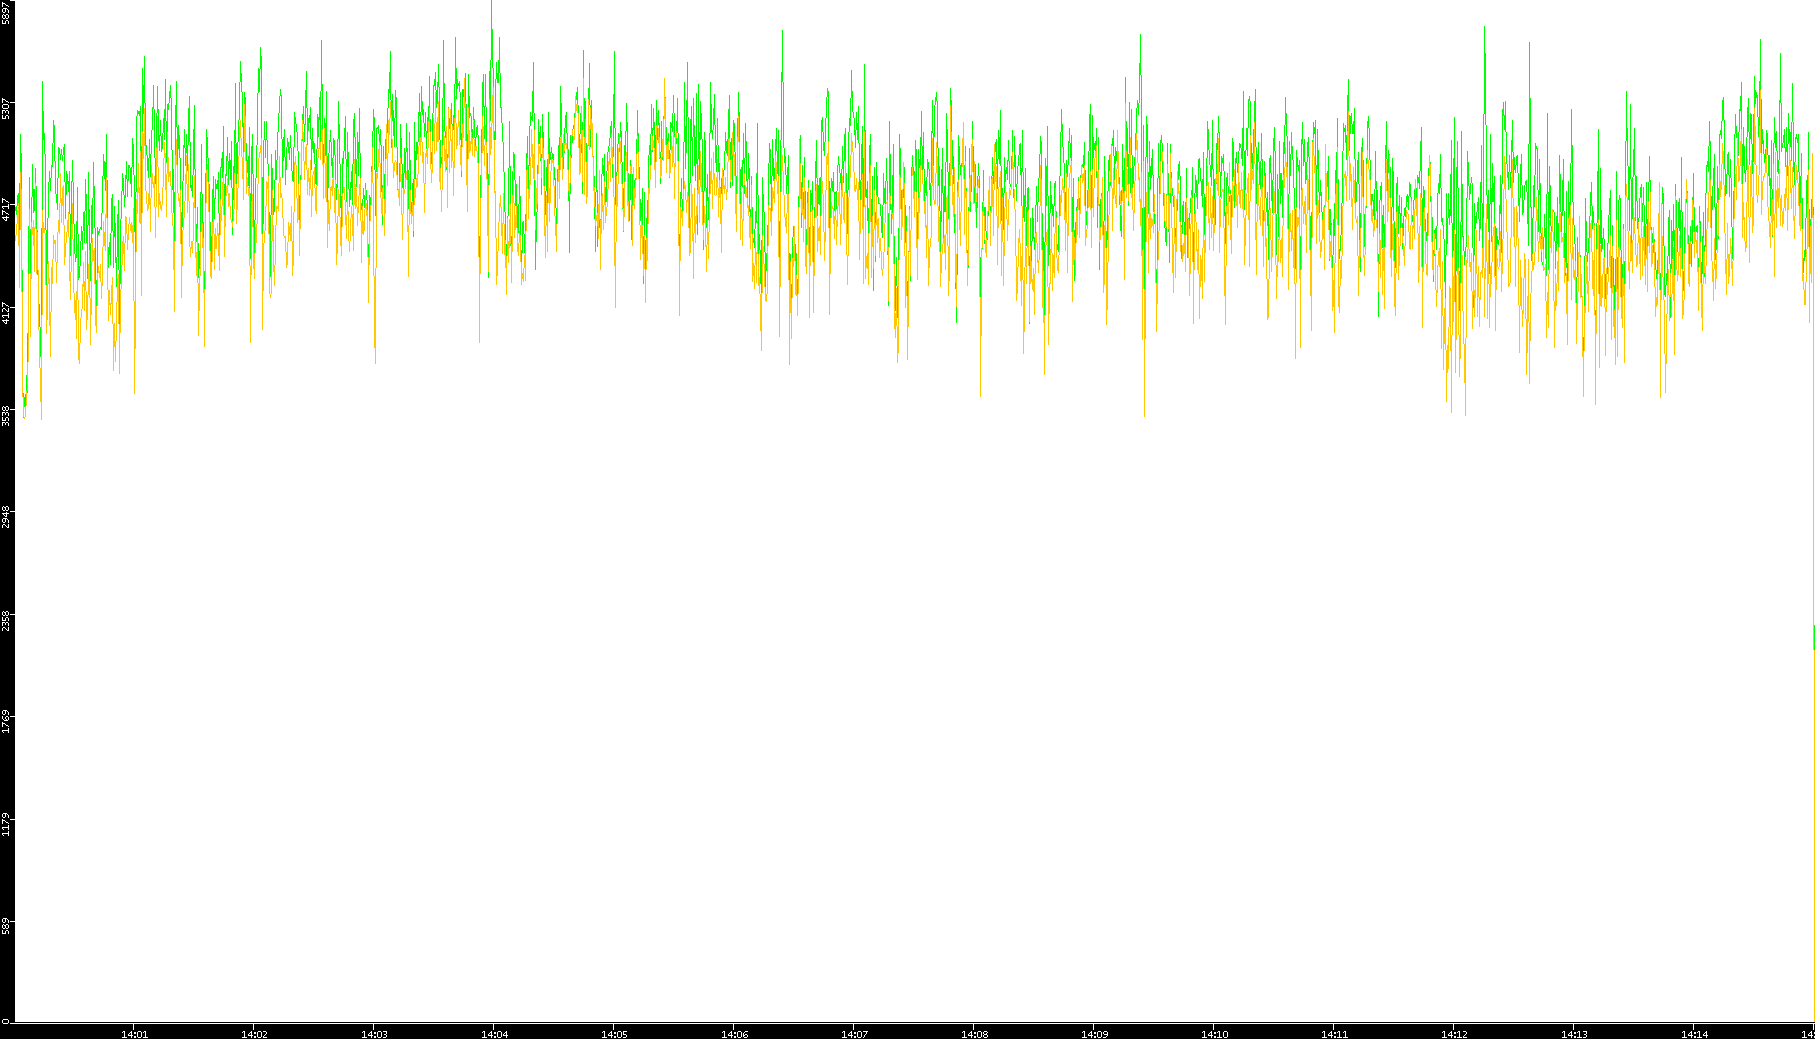Click the 14:04 marker on time axis
The height and width of the screenshot is (1039, 1815).
pyautogui.click(x=494, y=1034)
